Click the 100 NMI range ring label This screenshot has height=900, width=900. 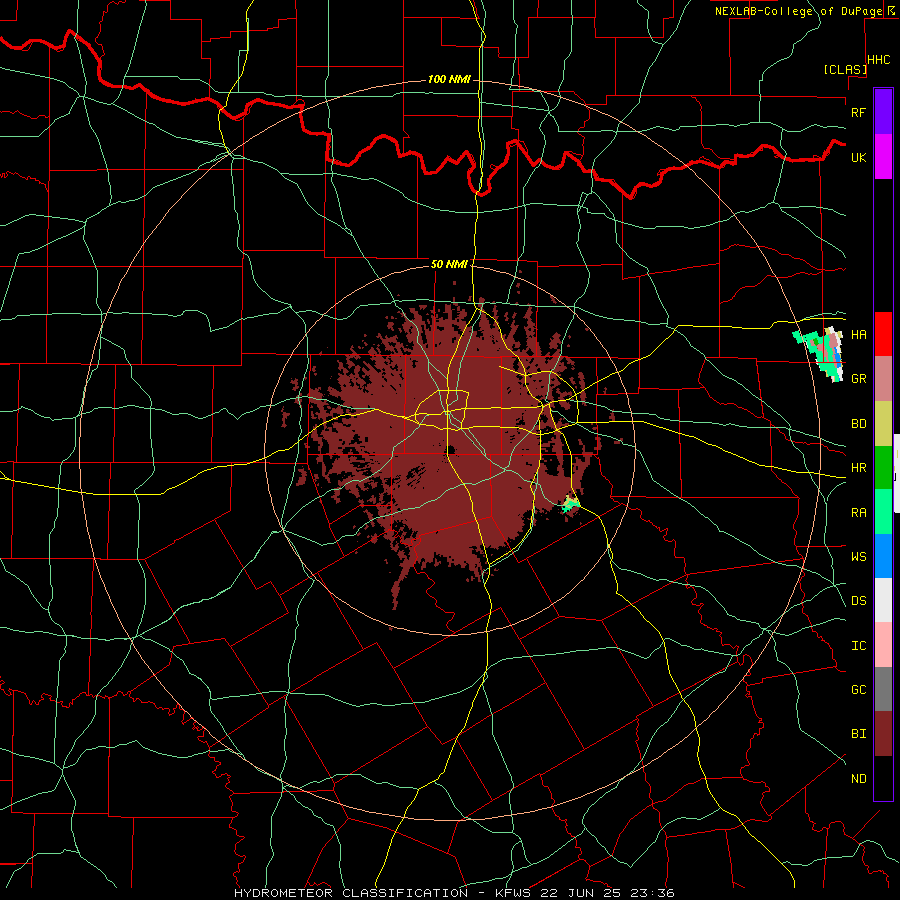449,79
